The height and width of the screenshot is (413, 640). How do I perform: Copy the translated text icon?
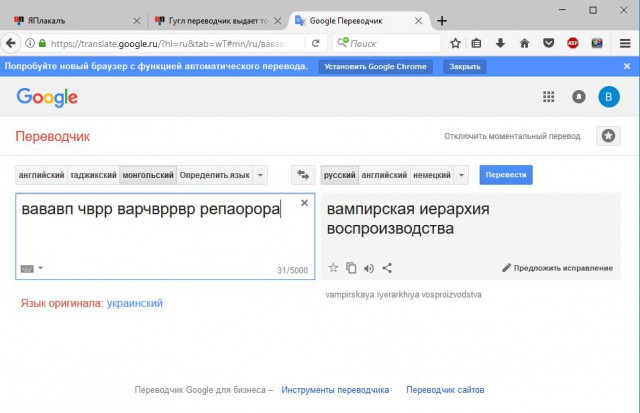click(351, 268)
